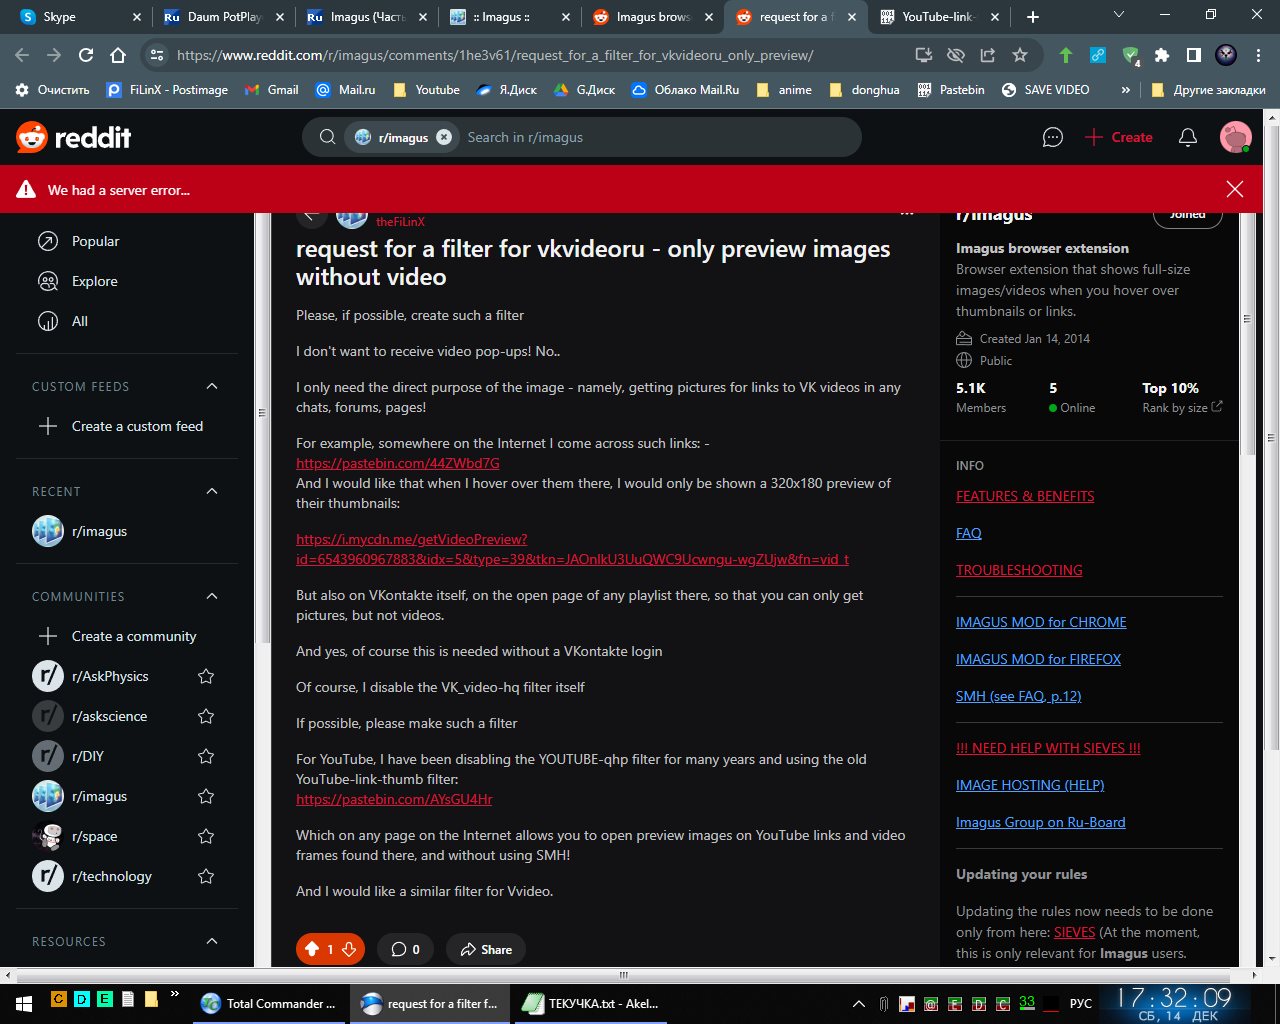The height and width of the screenshot is (1024, 1280).
Task: Open the extensions puzzle icon
Action: point(1162,55)
